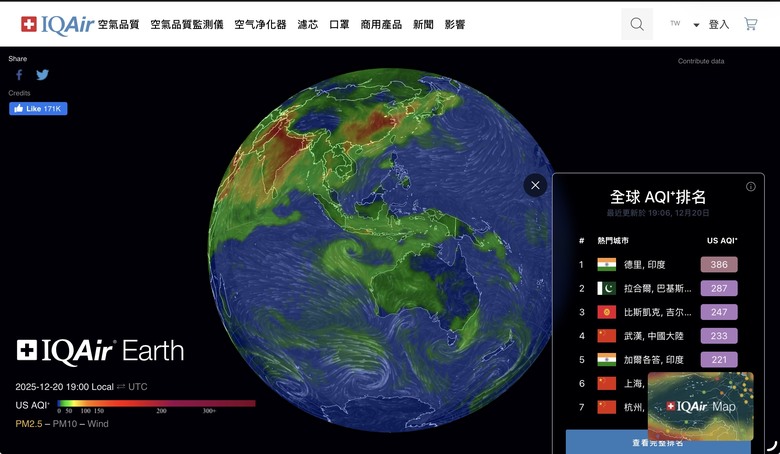The image size is (780, 454).
Task: Open the search magnifier icon
Action: [x=637, y=24]
